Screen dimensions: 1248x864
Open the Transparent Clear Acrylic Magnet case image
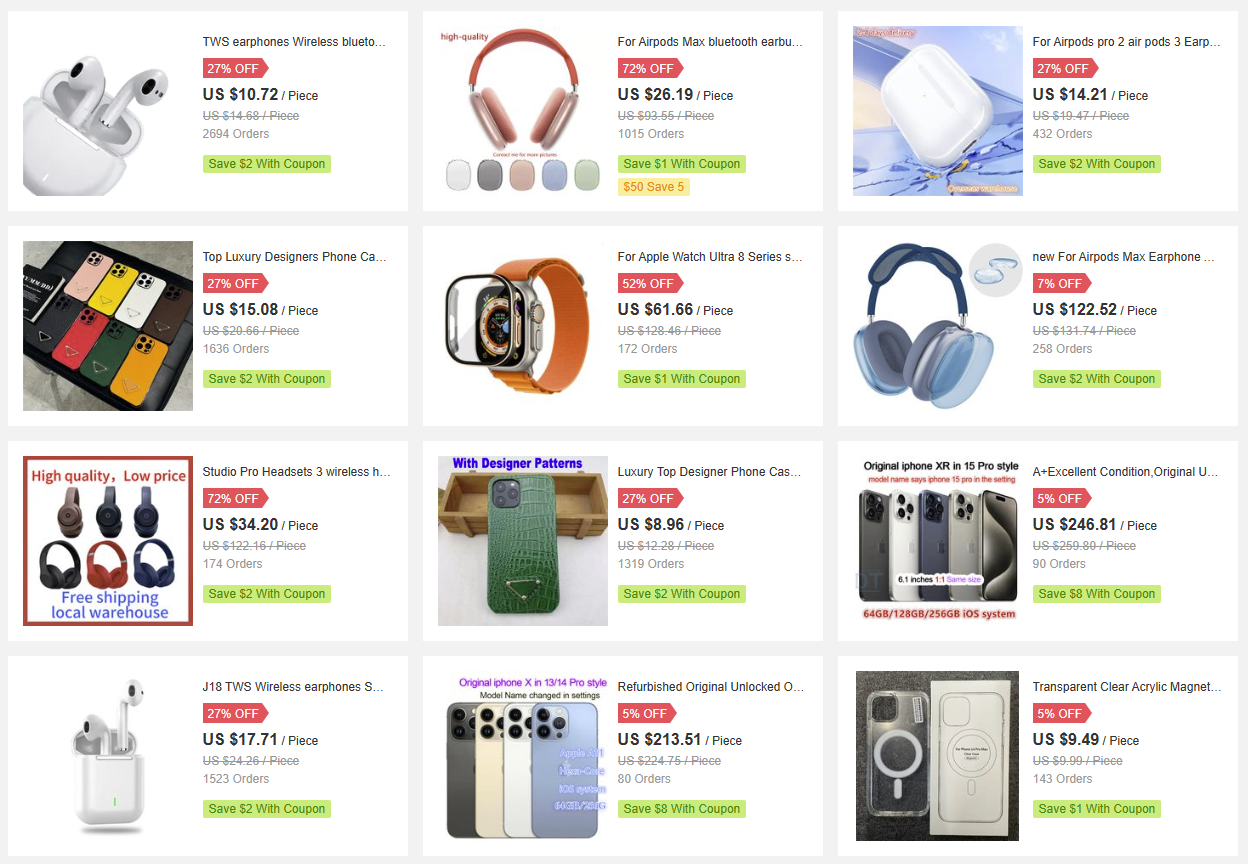click(938, 756)
